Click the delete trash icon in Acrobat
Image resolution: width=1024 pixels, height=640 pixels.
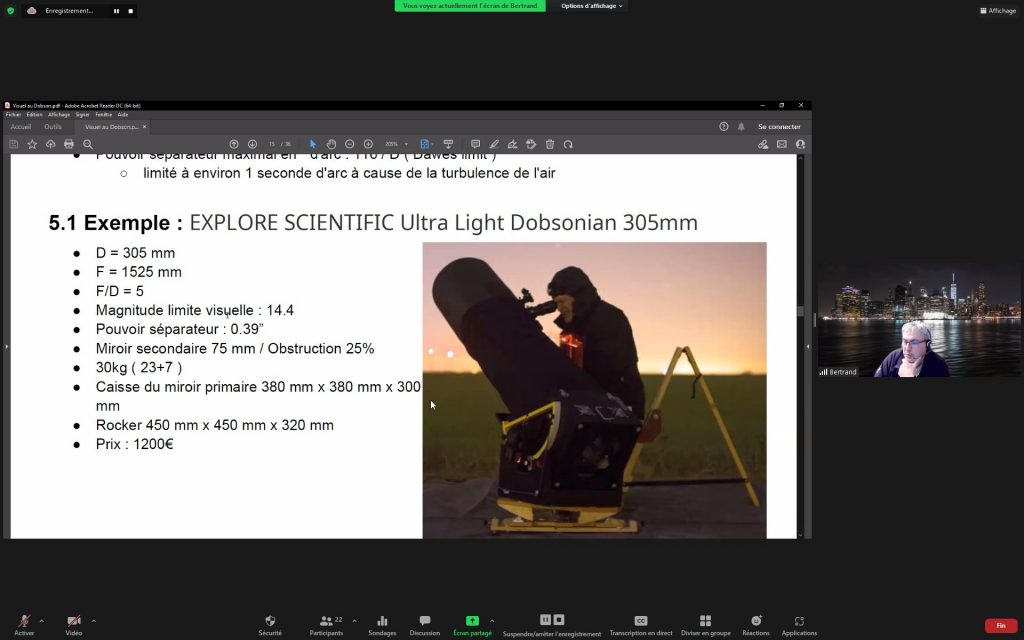[x=550, y=144]
